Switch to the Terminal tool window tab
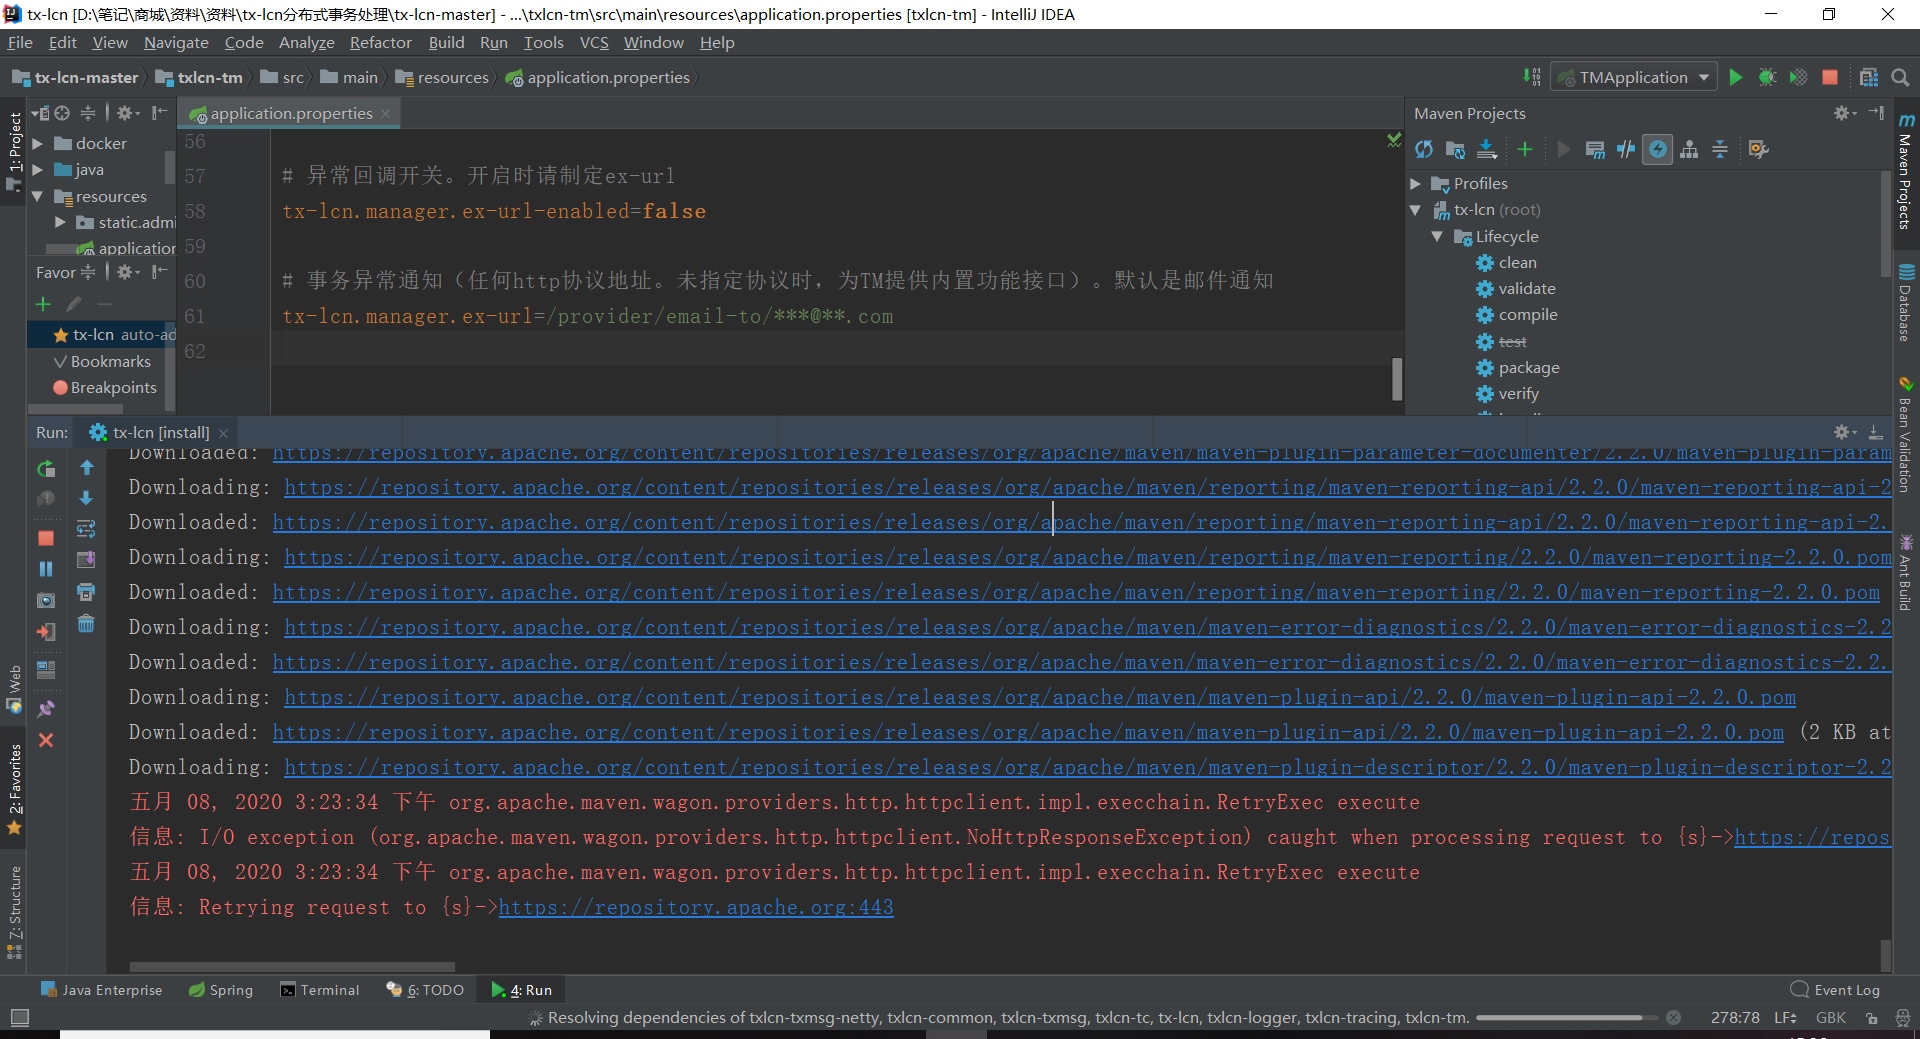1920x1039 pixels. pyautogui.click(x=320, y=990)
